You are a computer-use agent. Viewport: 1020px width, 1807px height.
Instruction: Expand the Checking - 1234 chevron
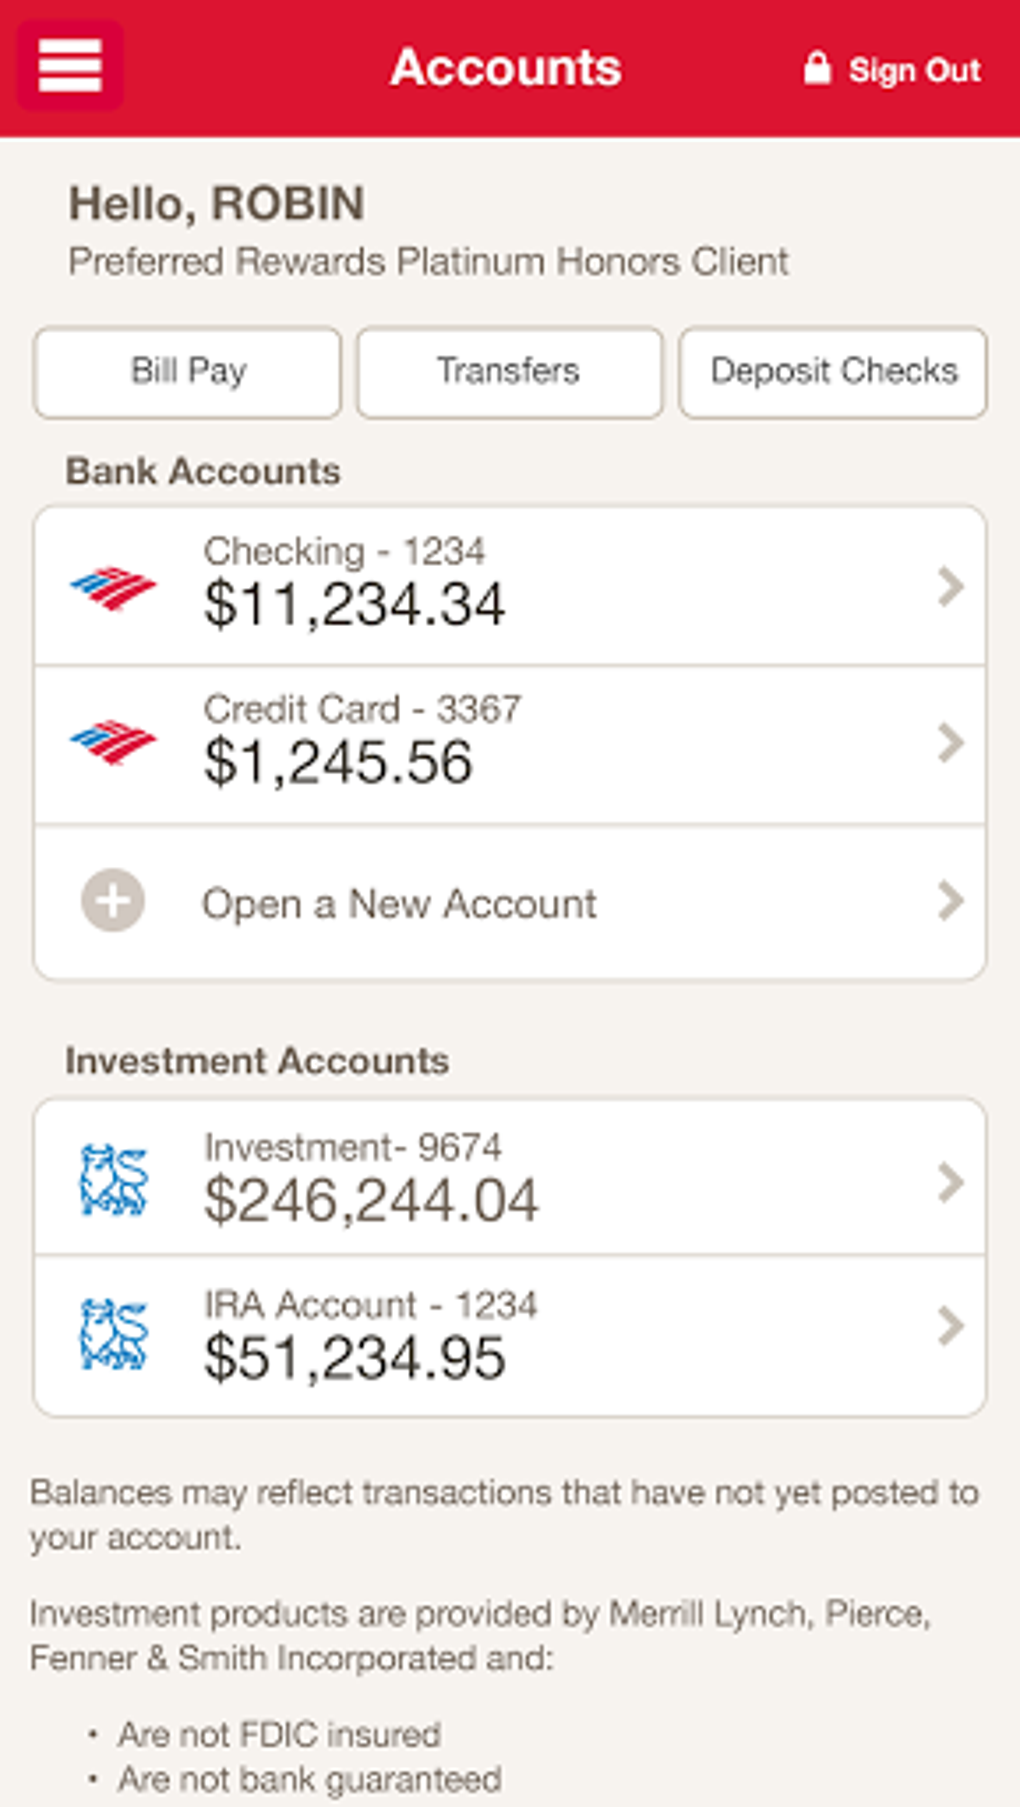click(949, 586)
